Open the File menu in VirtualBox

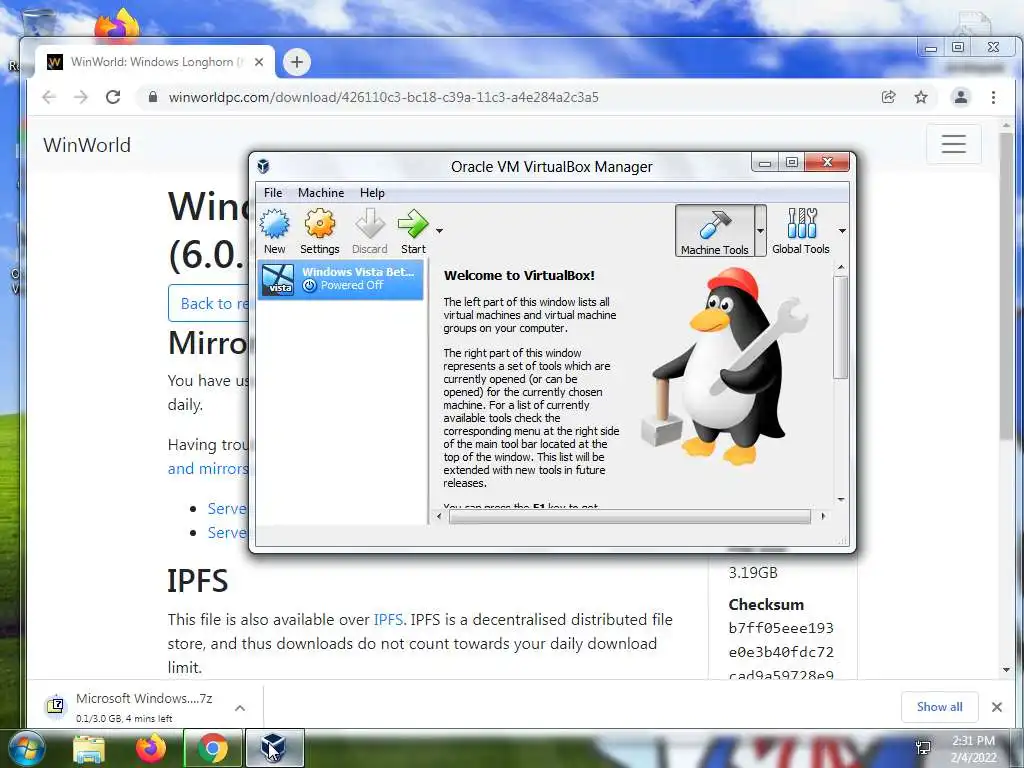tap(273, 193)
